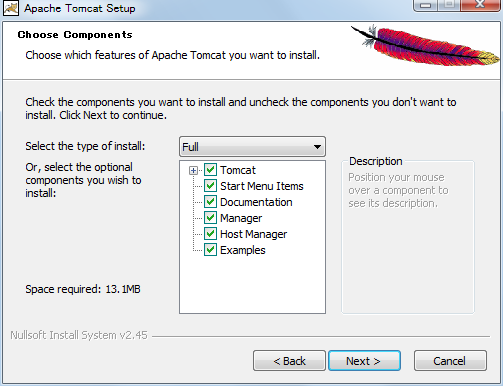Click the Apache feather logo
This screenshot has width=503, height=386.
pyautogui.click(x=425, y=46)
